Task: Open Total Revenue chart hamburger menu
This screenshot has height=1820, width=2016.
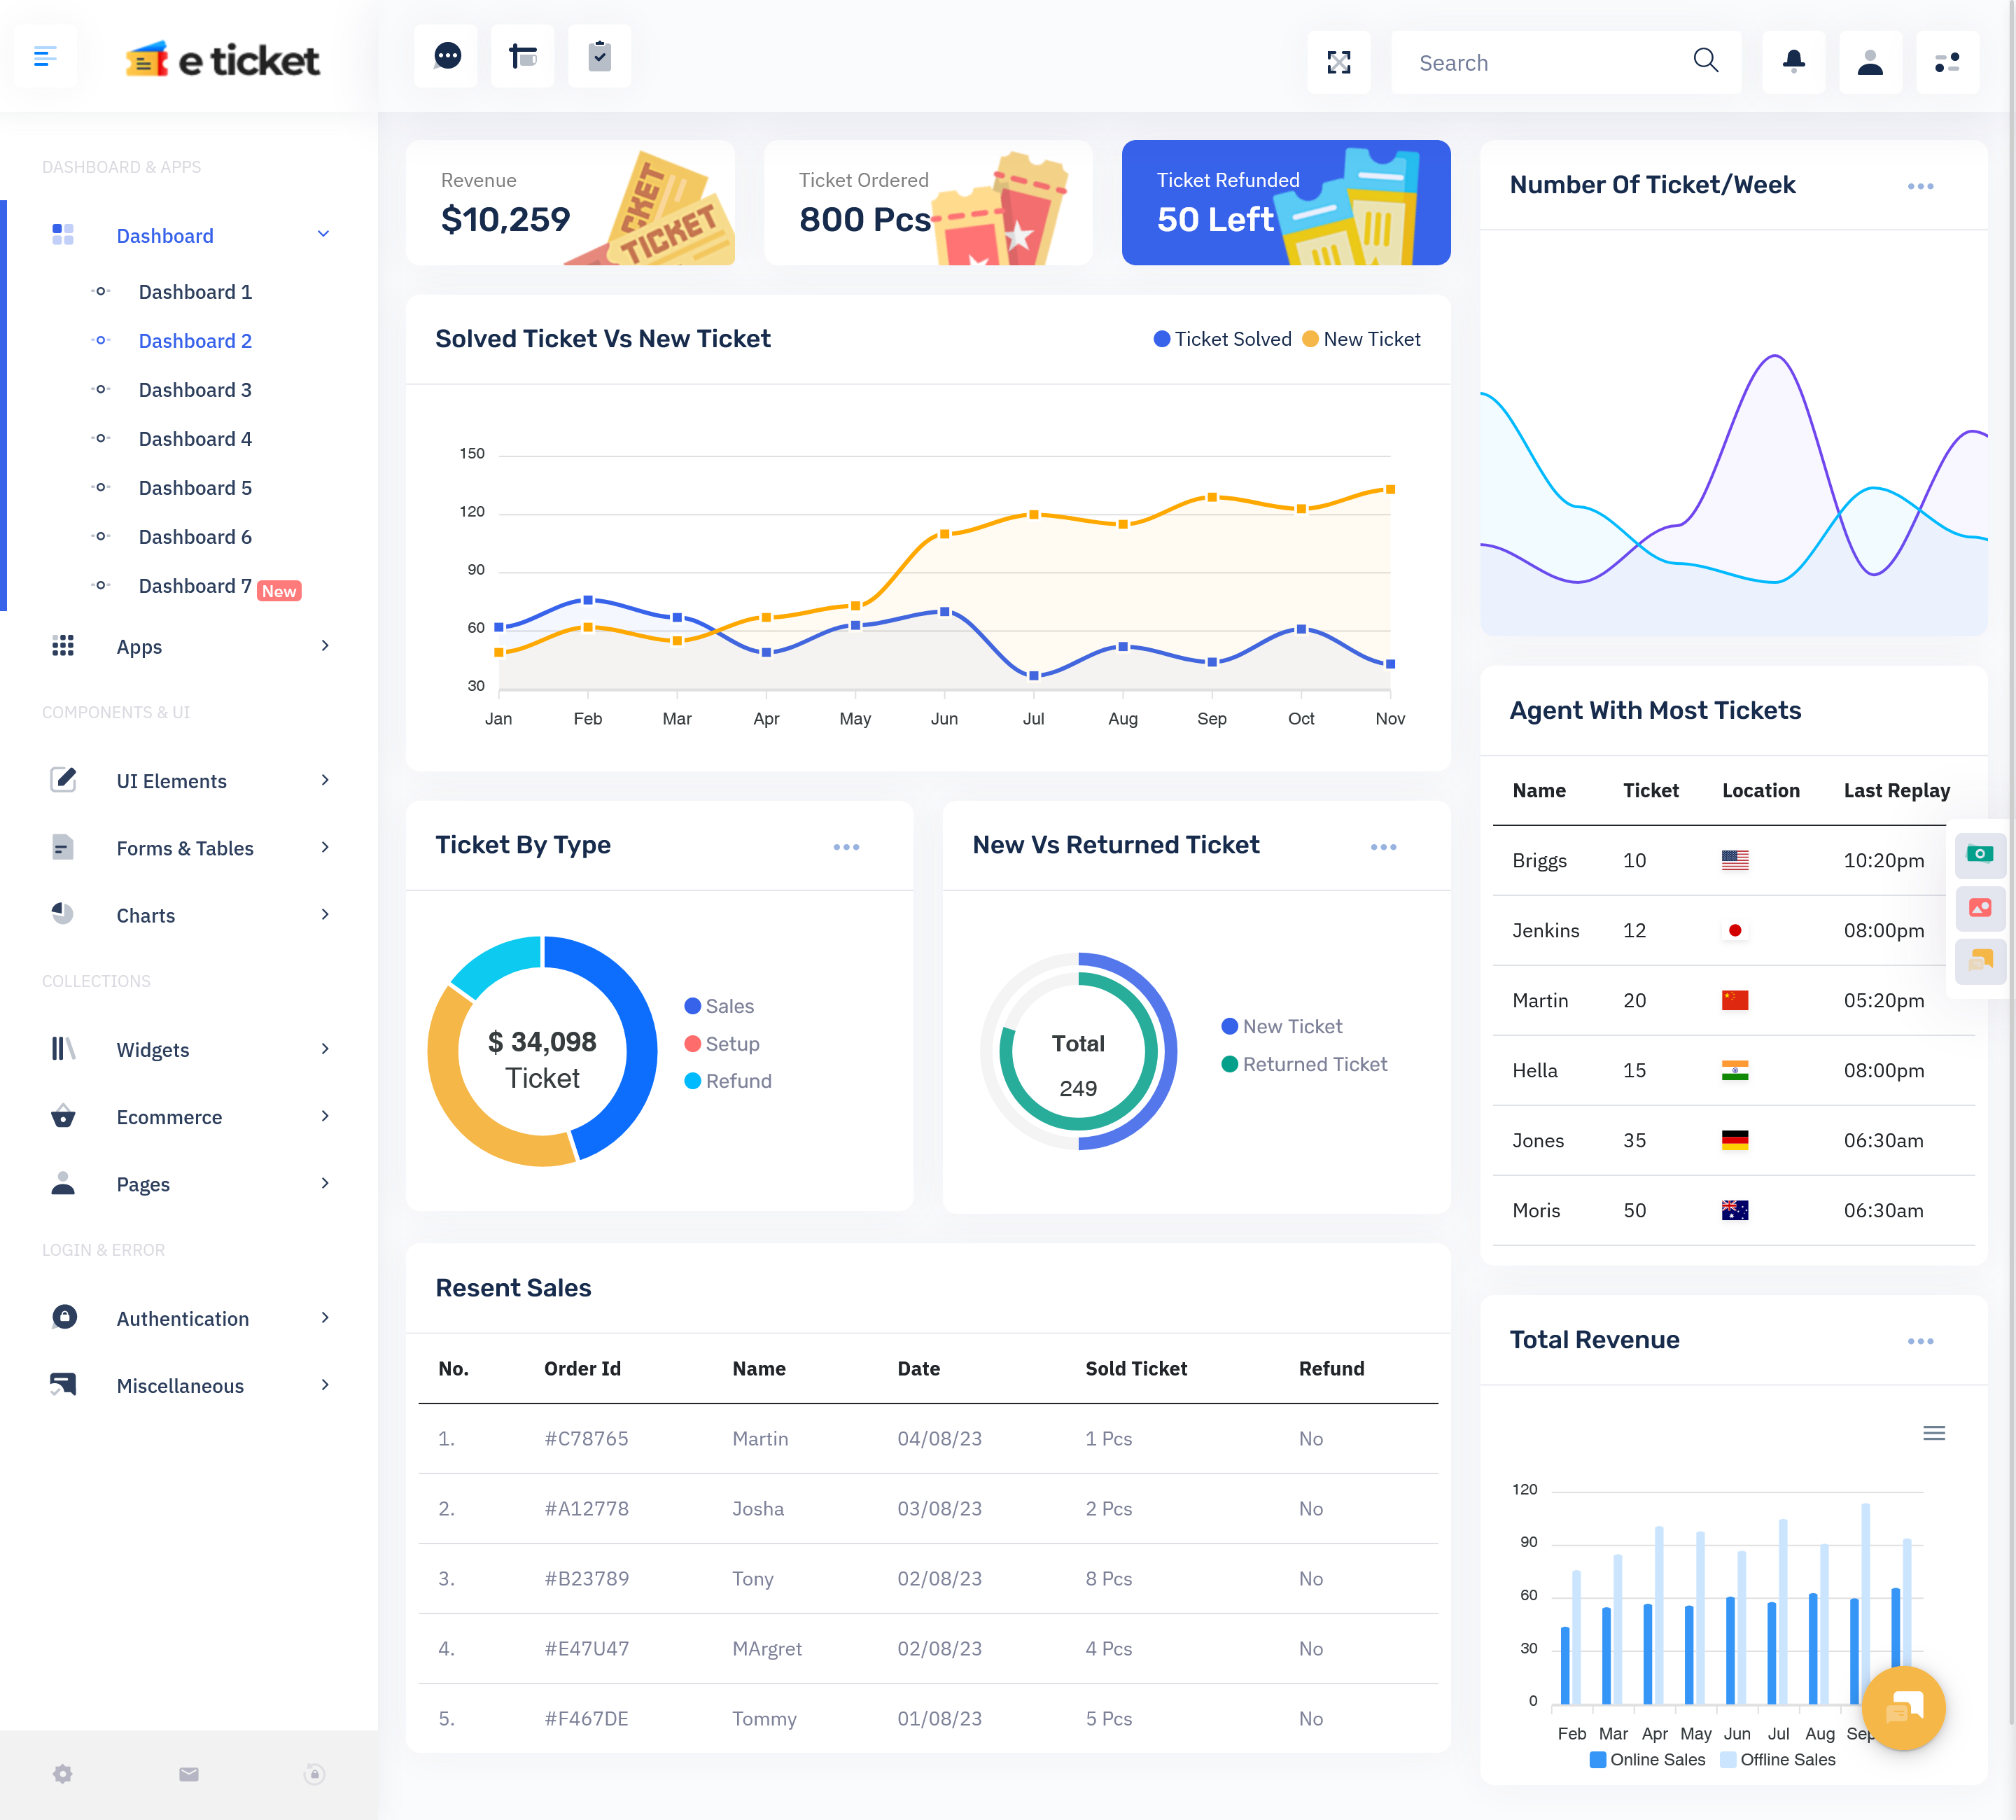Action: point(1934,1433)
